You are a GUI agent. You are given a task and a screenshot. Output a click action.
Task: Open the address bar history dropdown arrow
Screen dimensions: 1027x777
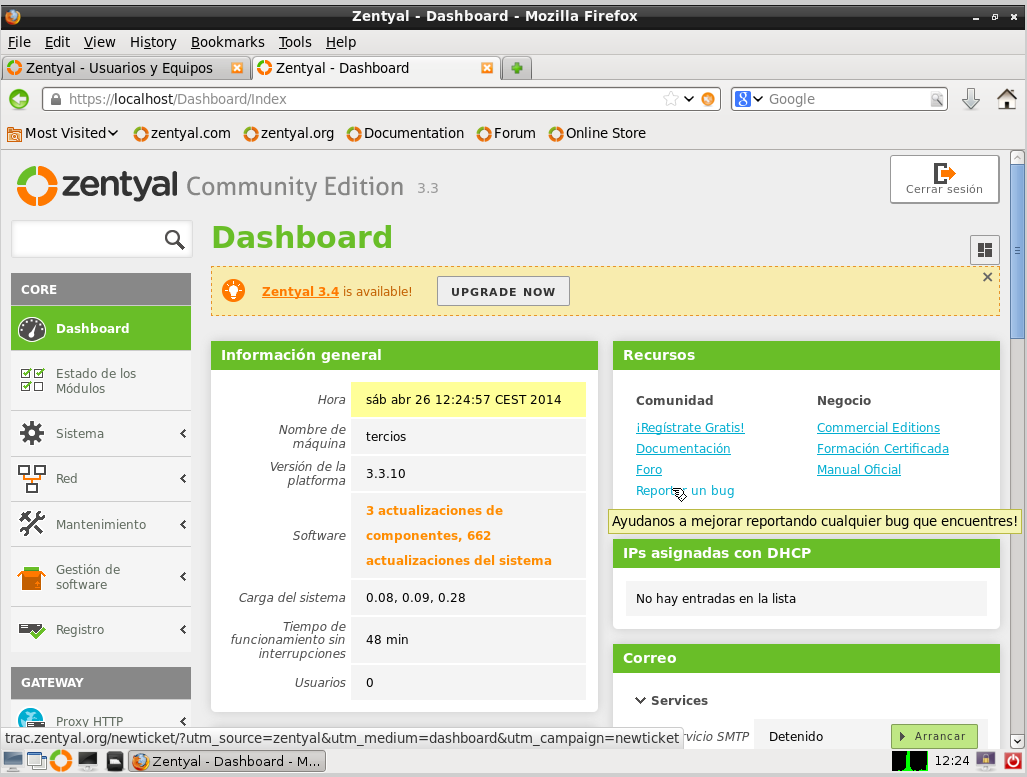[x=689, y=99]
